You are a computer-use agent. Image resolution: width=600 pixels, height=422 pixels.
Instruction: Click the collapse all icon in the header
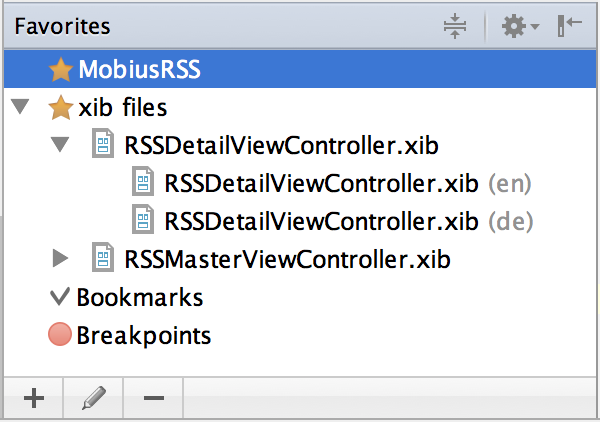tap(455, 27)
